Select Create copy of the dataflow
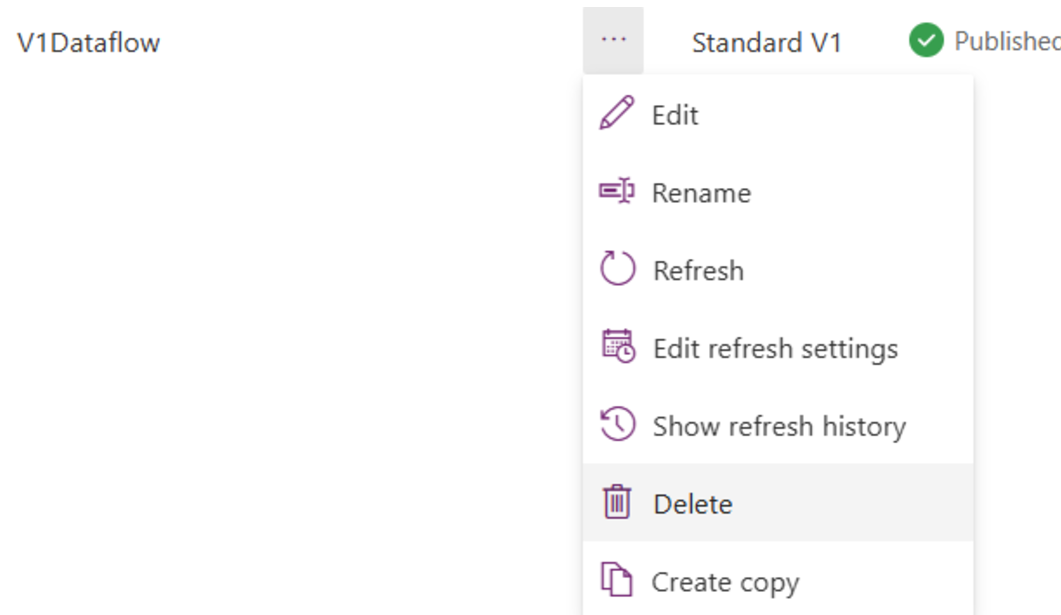 [x=725, y=581]
